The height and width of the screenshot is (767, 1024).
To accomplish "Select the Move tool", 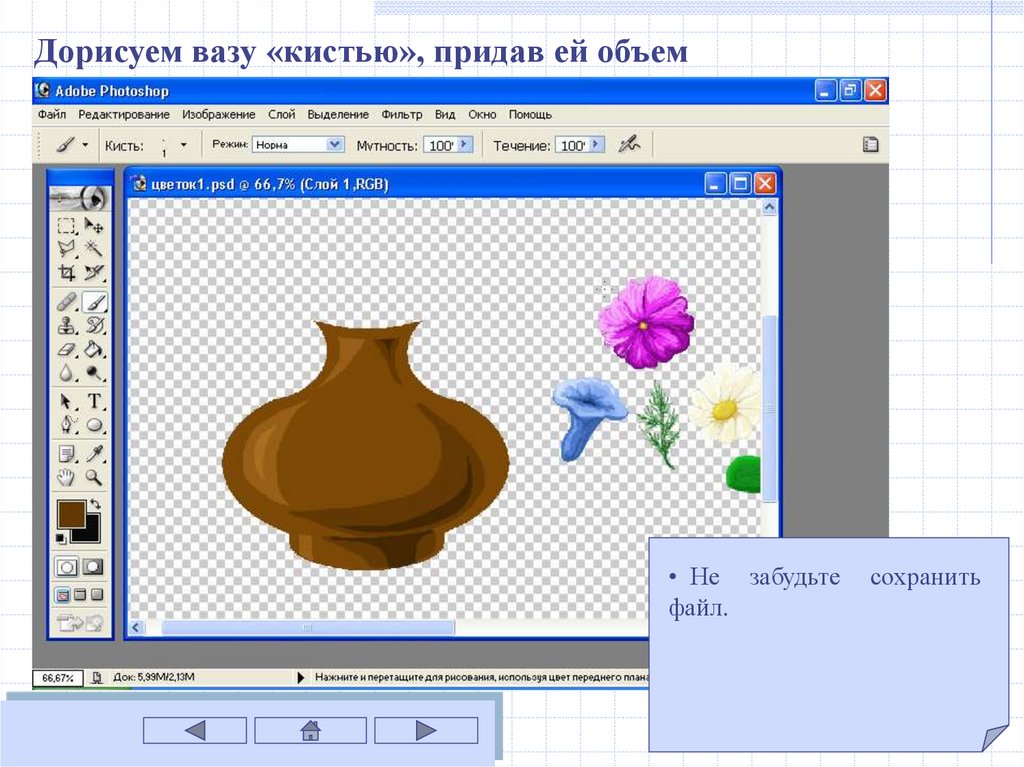I will pyautogui.click(x=94, y=227).
